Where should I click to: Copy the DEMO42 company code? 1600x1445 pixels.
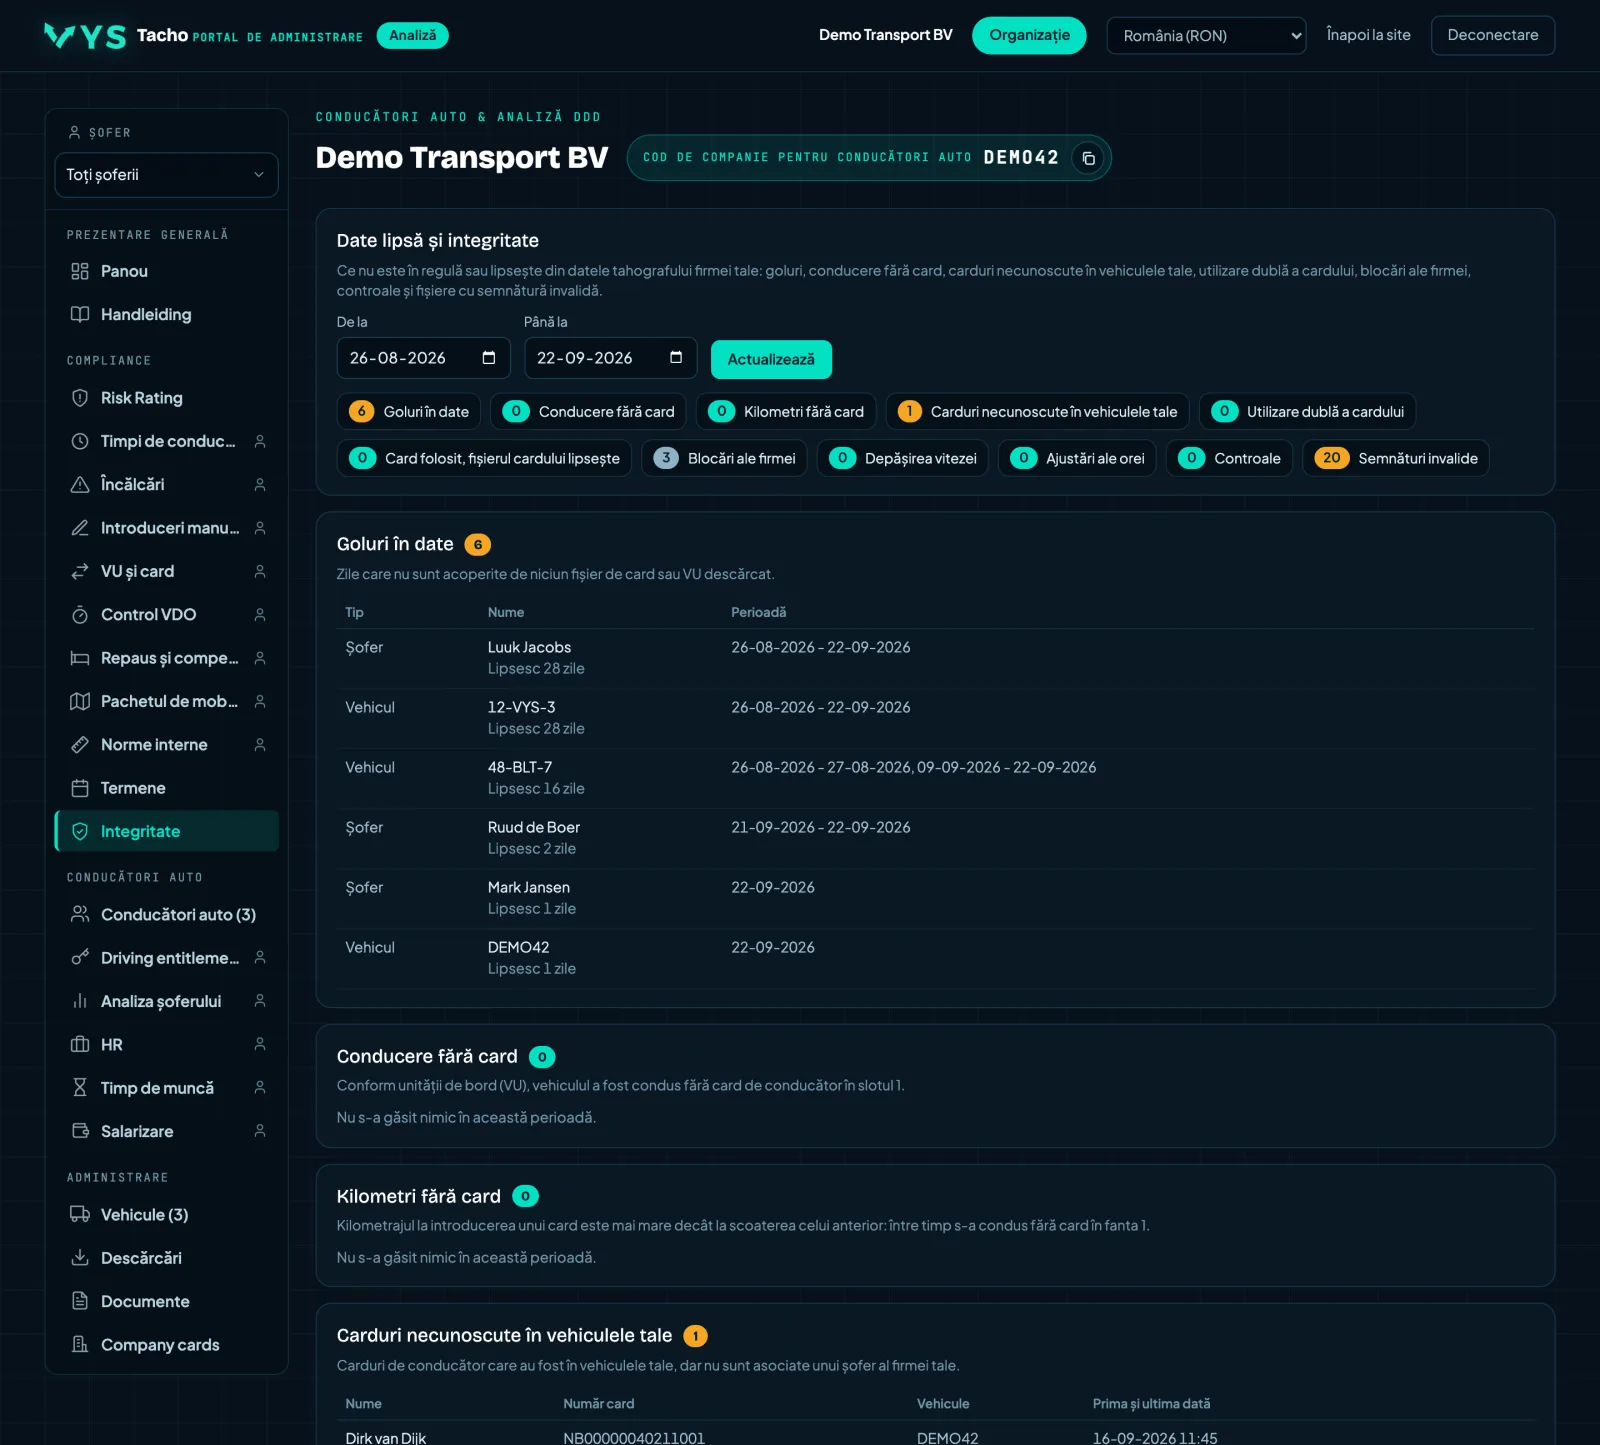(x=1088, y=158)
